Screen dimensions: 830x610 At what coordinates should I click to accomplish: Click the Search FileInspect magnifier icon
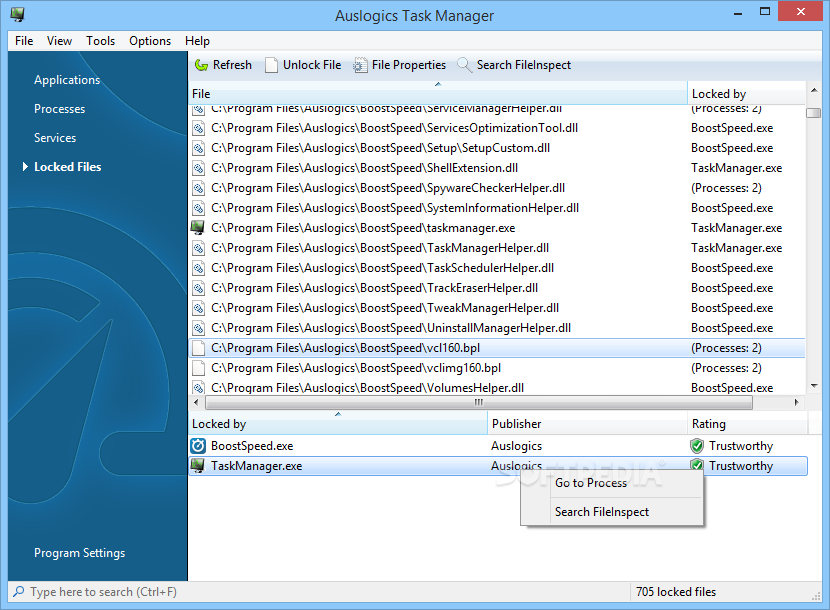pyautogui.click(x=464, y=65)
